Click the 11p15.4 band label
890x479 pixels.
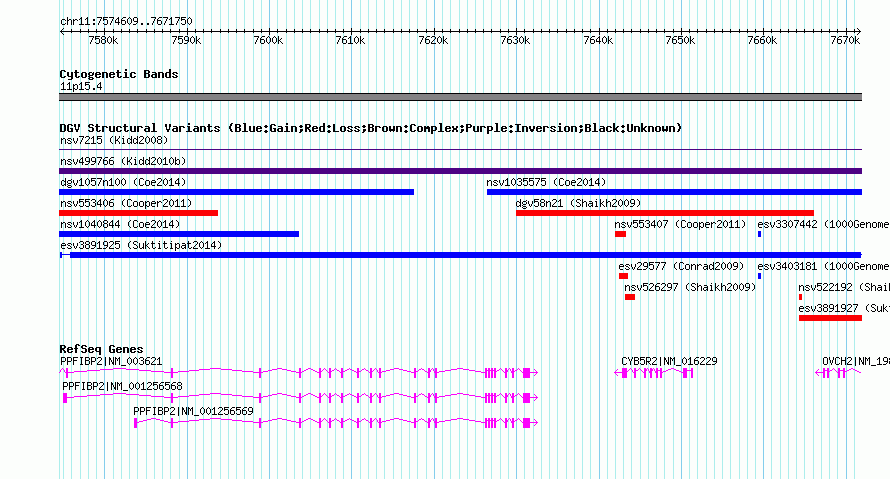81,86
